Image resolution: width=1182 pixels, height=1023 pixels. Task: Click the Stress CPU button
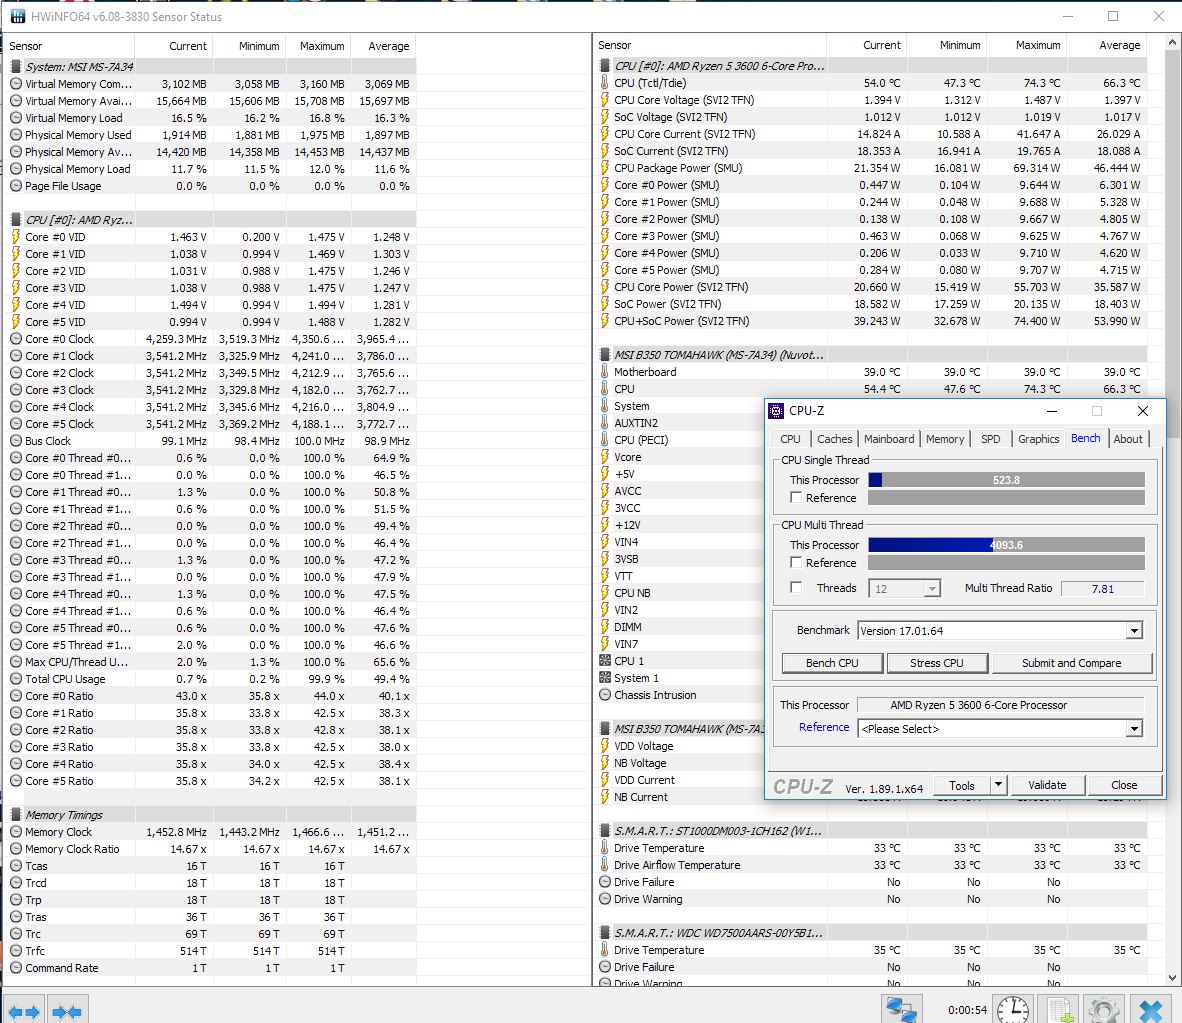point(936,663)
